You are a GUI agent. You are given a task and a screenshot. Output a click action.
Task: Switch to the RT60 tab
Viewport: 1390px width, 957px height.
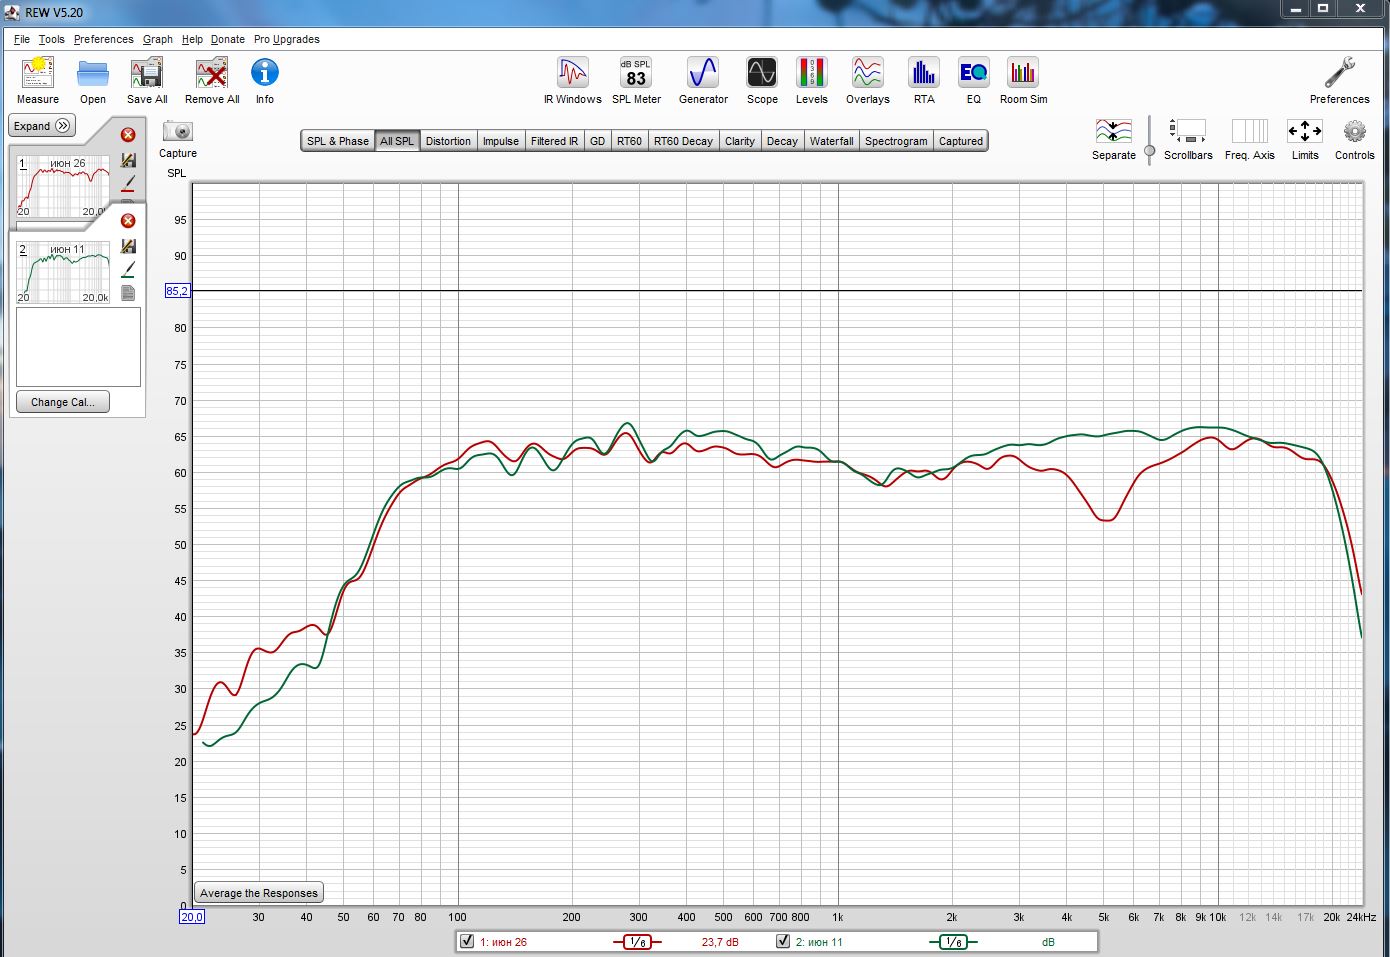tap(629, 141)
